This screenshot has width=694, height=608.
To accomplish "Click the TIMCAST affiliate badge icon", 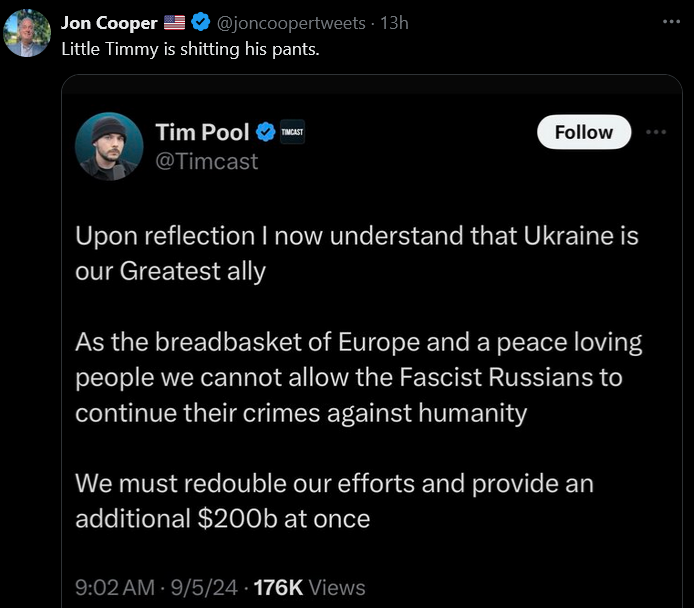I will coord(292,132).
